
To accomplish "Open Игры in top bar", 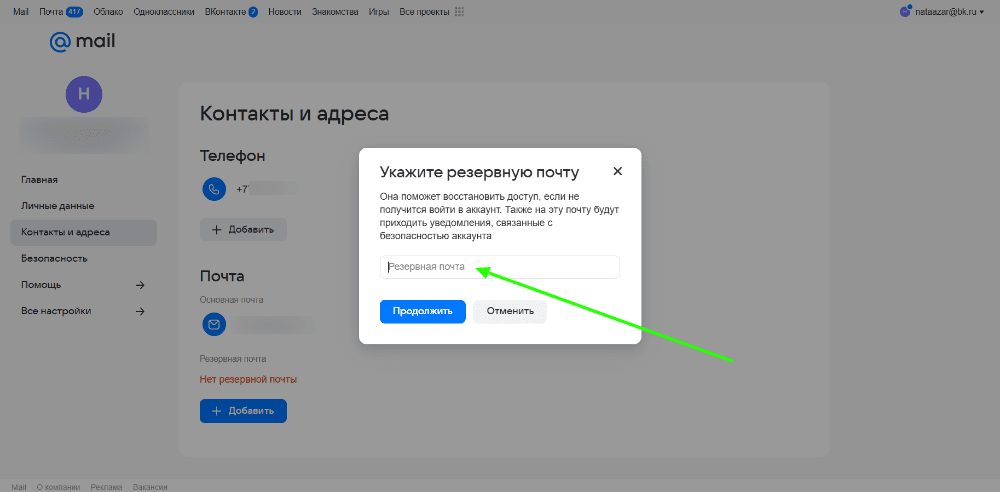I will [379, 12].
